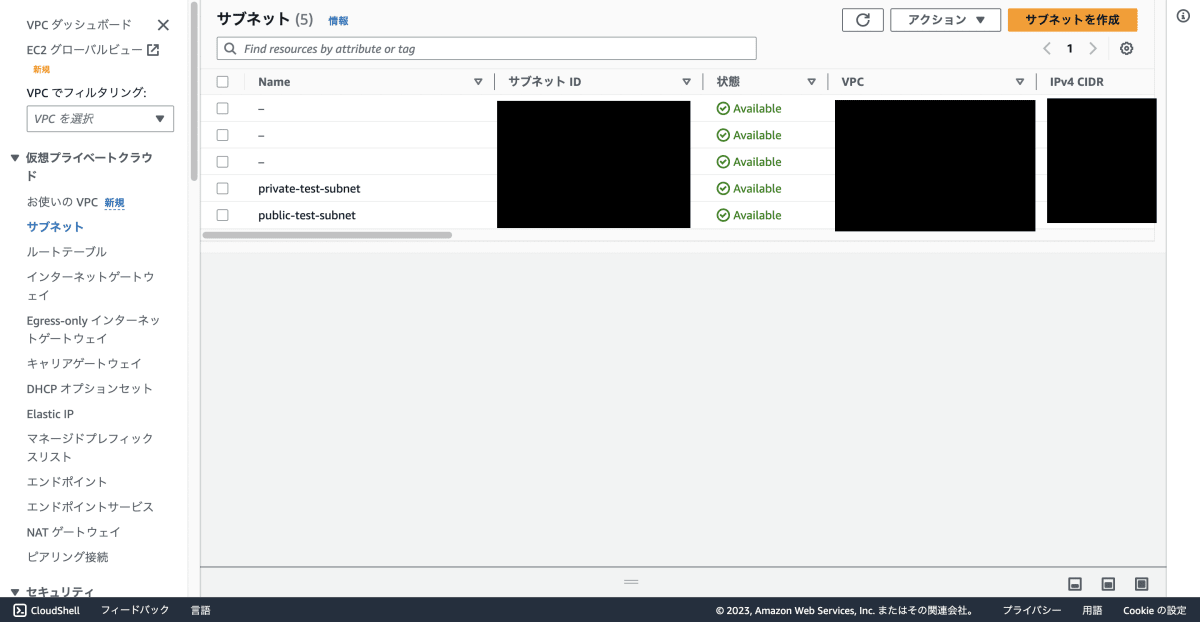Viewport: 1200px width, 622px height.
Task: Open インターネットゲートウェイ in sidebar
Action: click(90, 286)
